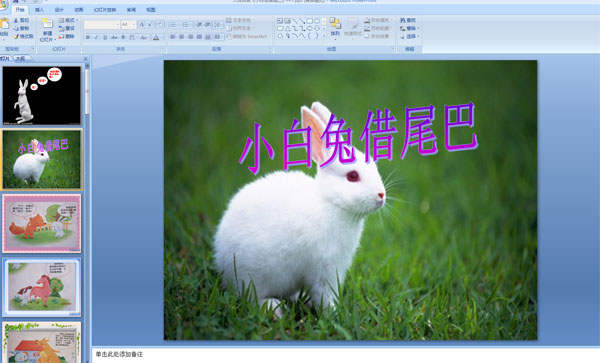600x363 pixels.
Task: Expand the shapes gallery more arrow
Action: [x=324, y=36]
